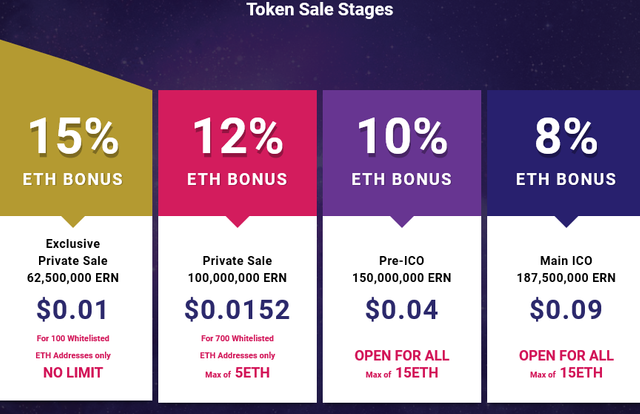Viewport: 640px width, 414px height.
Task: Click the 150,000,000 ERN allocation text
Action: coord(401,278)
